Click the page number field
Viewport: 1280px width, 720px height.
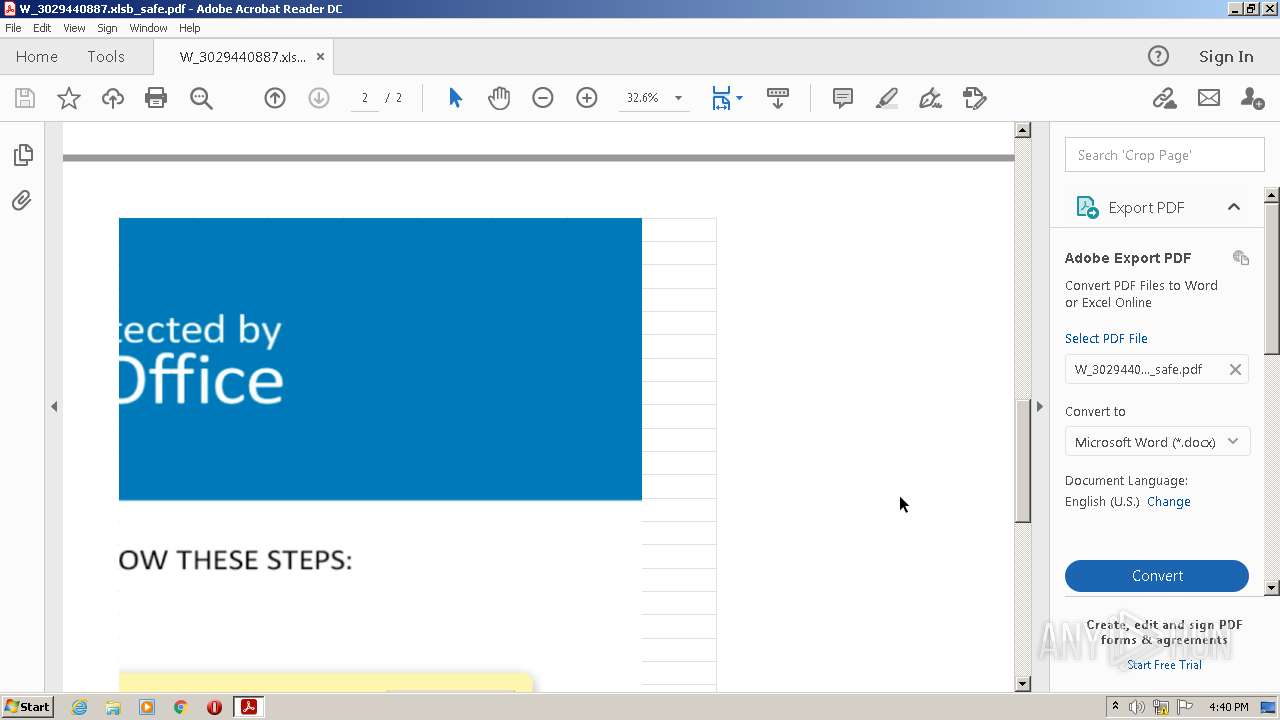[365, 98]
